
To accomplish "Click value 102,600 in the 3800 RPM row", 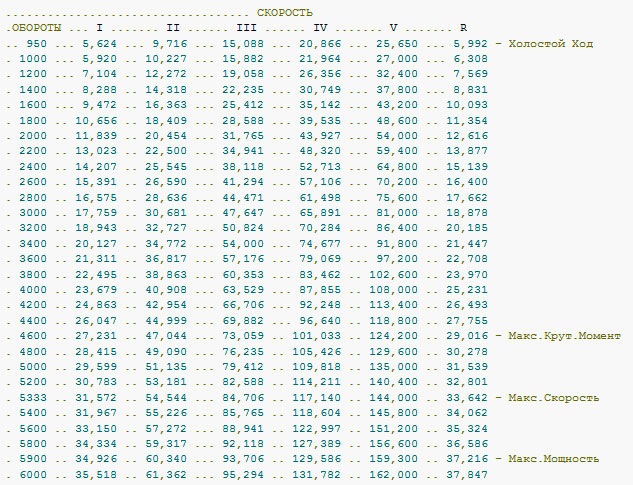I will (394, 275).
